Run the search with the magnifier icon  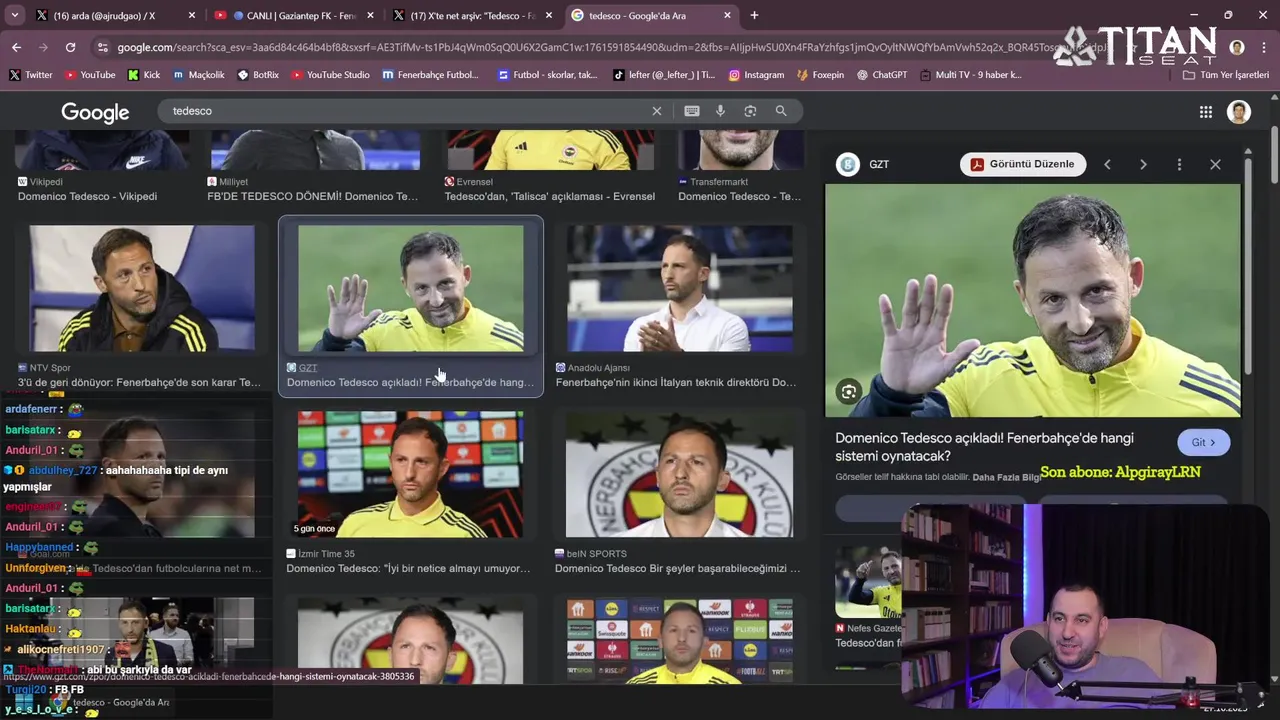[781, 111]
